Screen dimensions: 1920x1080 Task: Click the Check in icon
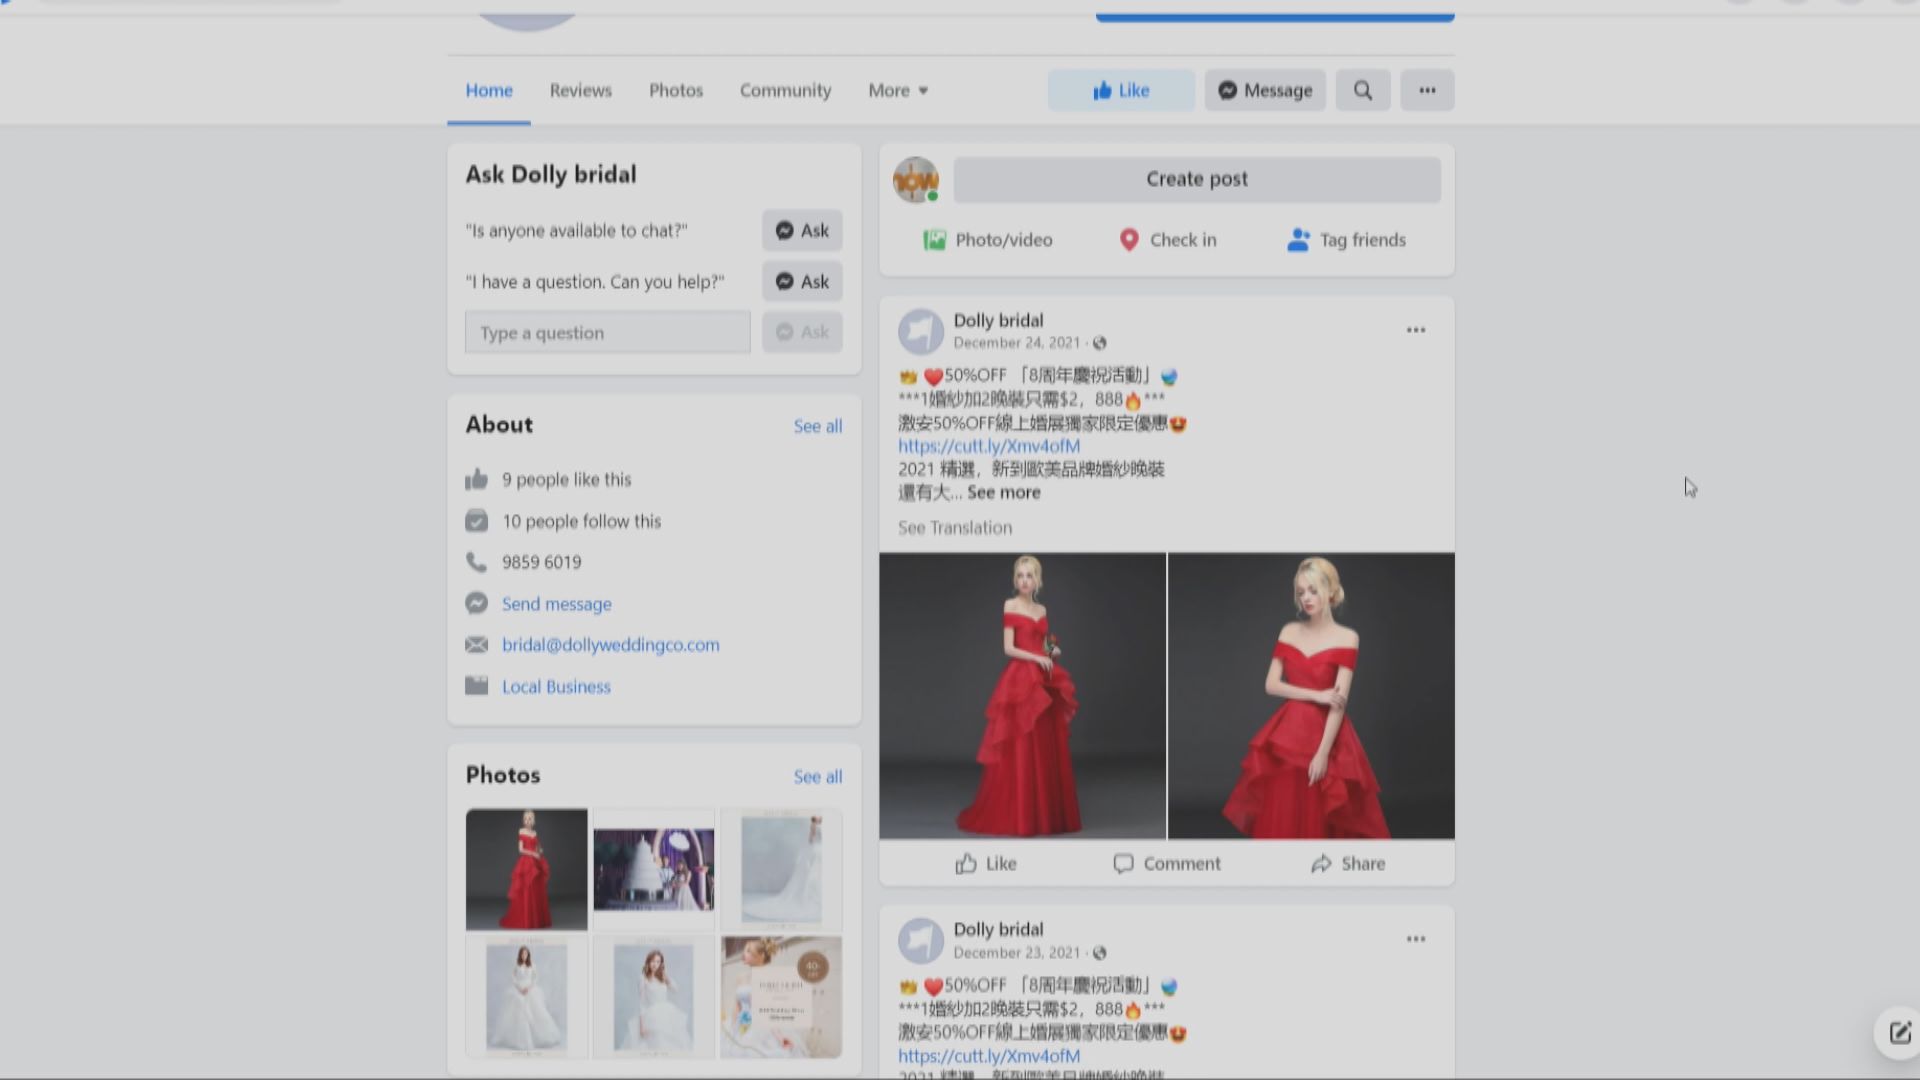[x=1130, y=240]
